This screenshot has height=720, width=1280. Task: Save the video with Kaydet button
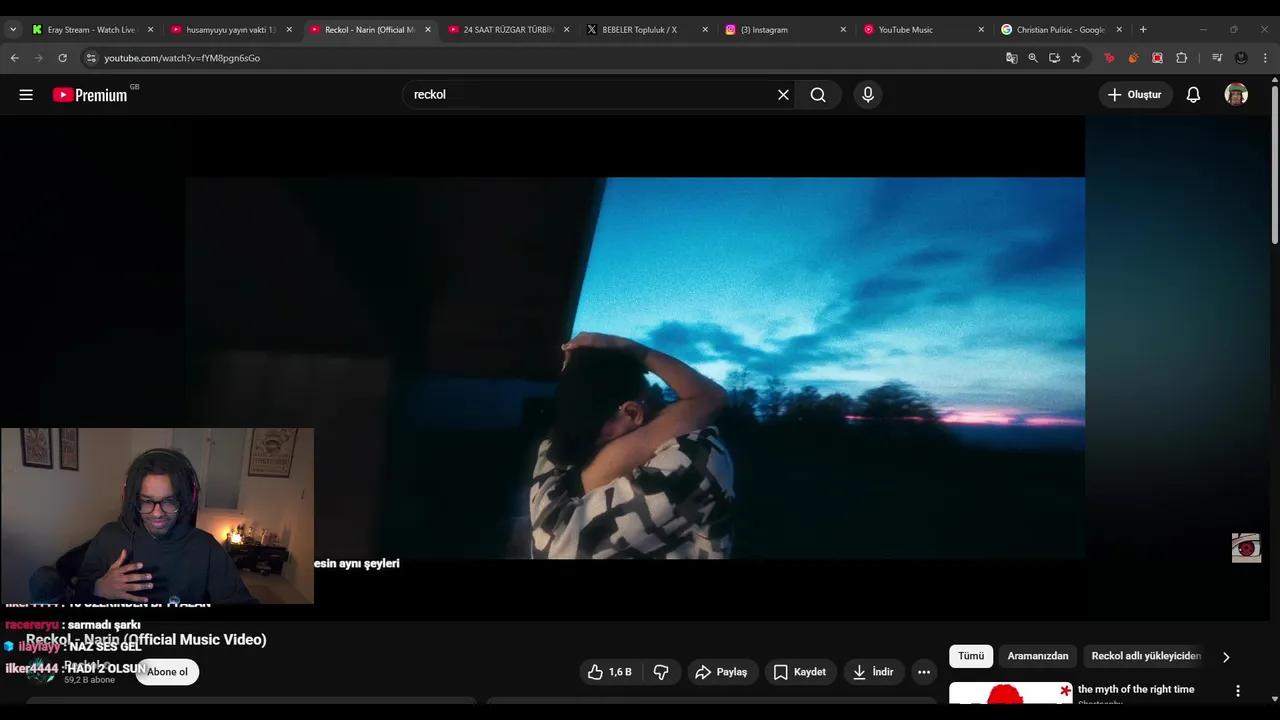pyautogui.click(x=800, y=672)
